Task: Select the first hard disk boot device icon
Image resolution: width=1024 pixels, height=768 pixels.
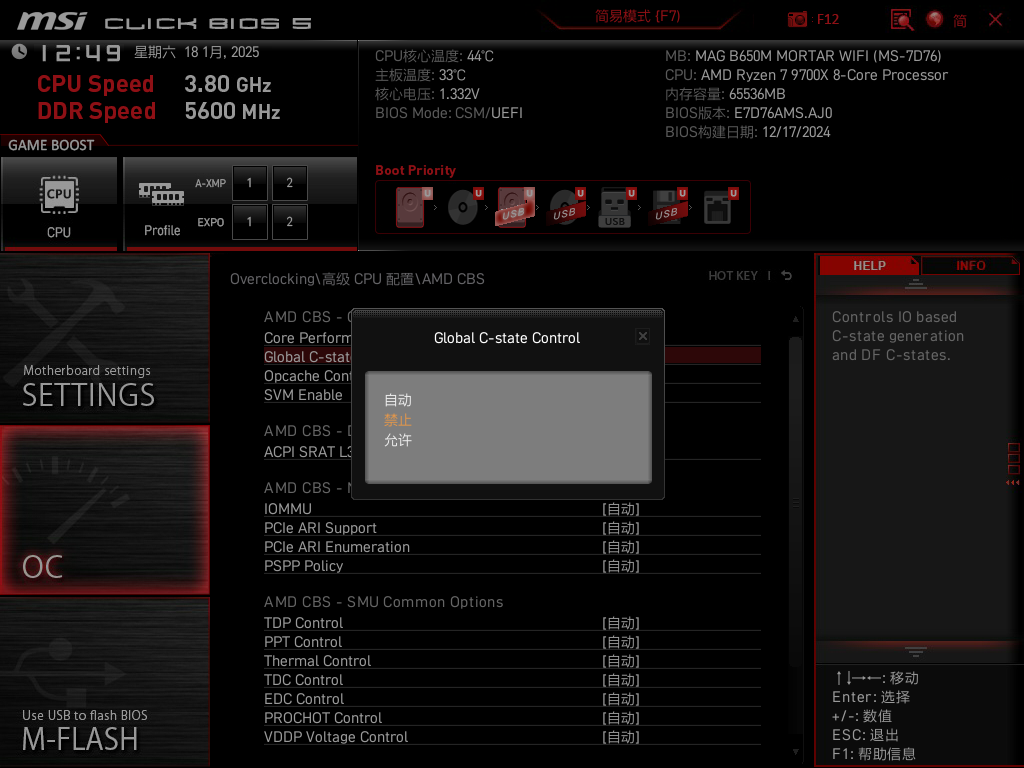Action: click(413, 207)
